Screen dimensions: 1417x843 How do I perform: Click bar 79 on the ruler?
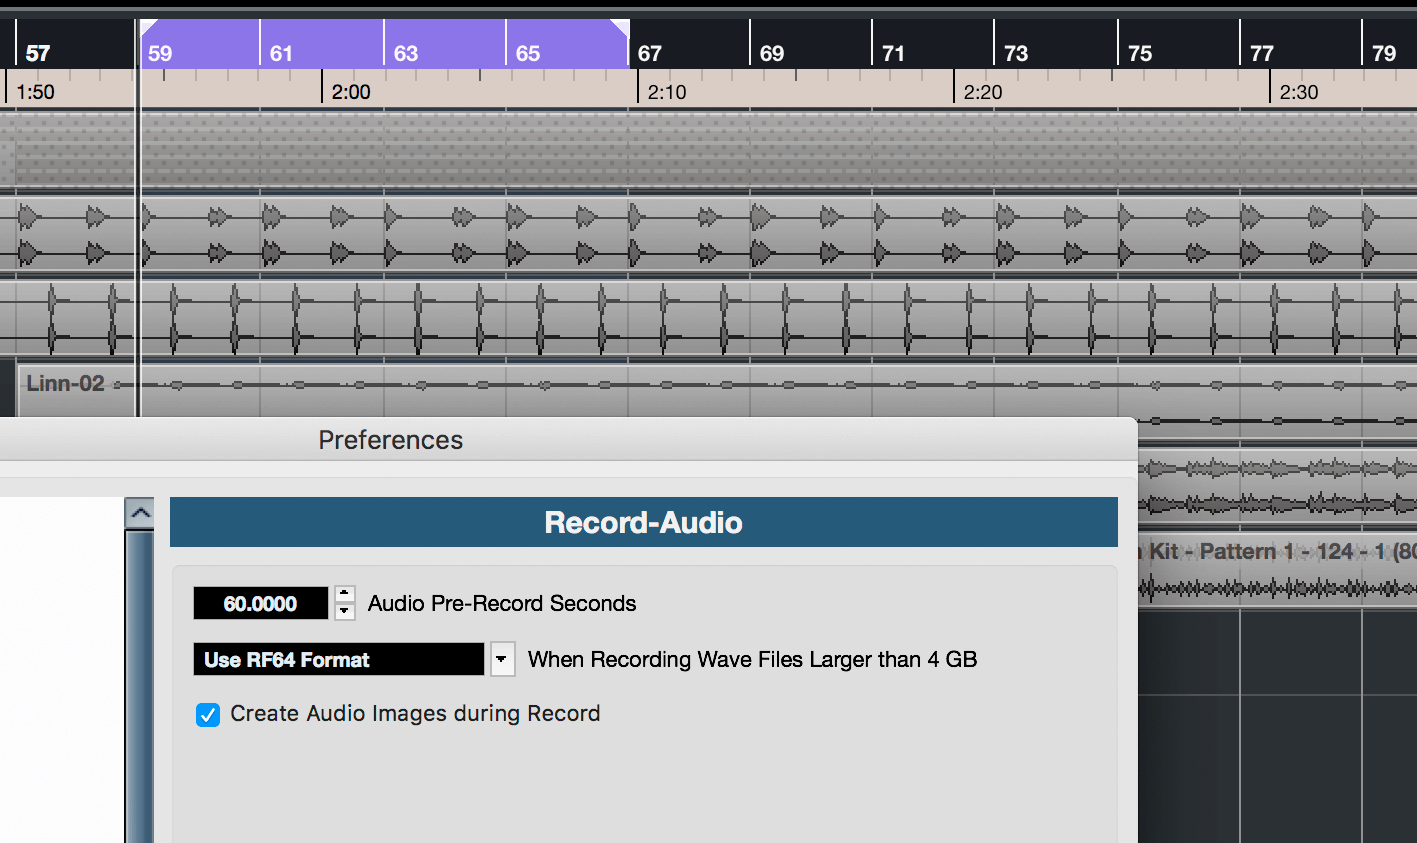pos(1384,53)
